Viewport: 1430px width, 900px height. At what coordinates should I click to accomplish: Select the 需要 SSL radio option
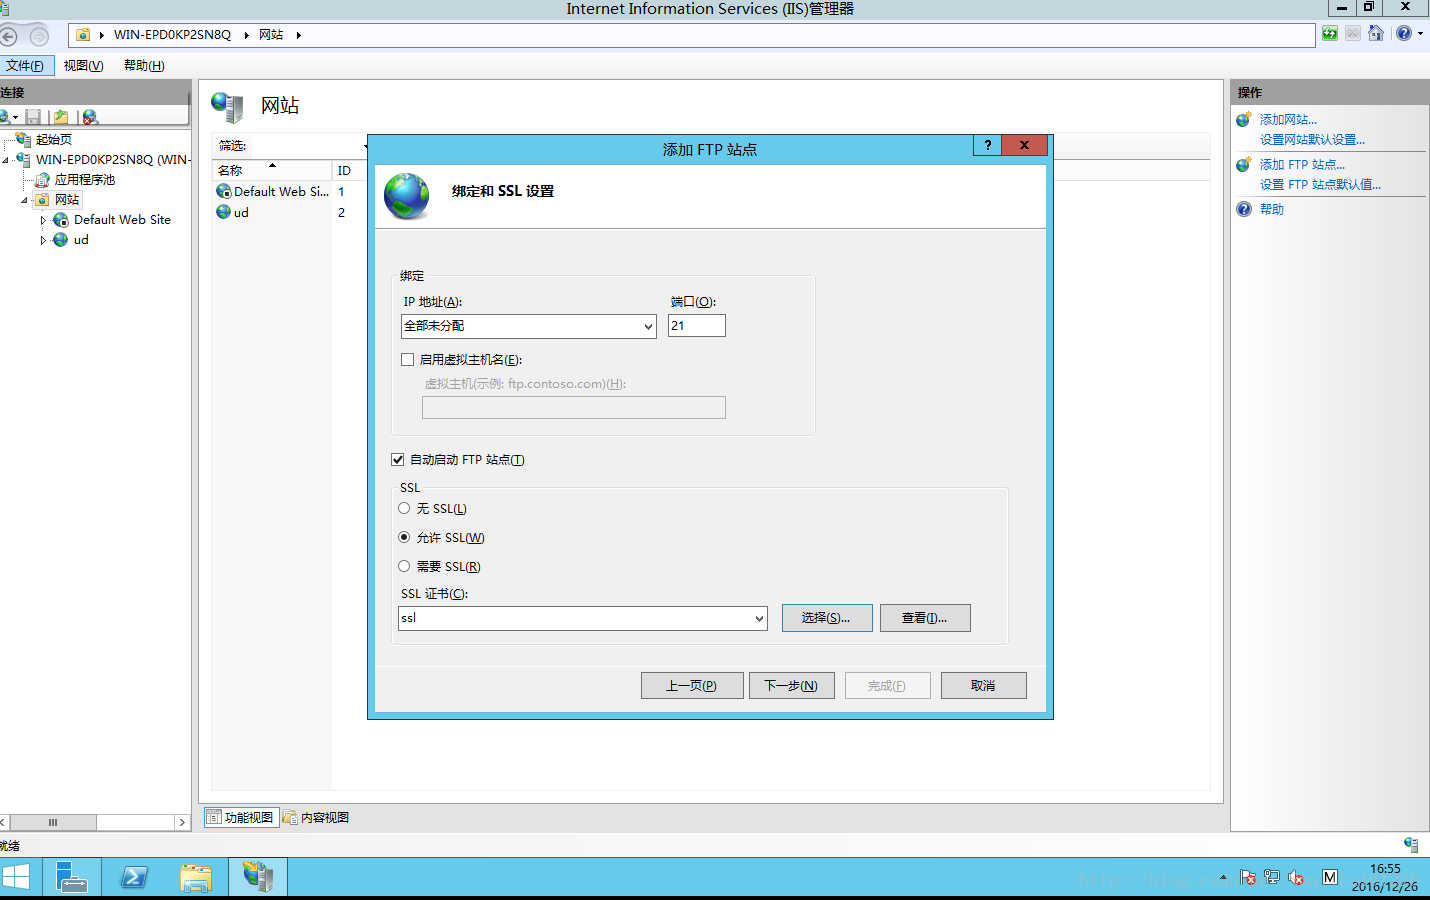tap(404, 567)
